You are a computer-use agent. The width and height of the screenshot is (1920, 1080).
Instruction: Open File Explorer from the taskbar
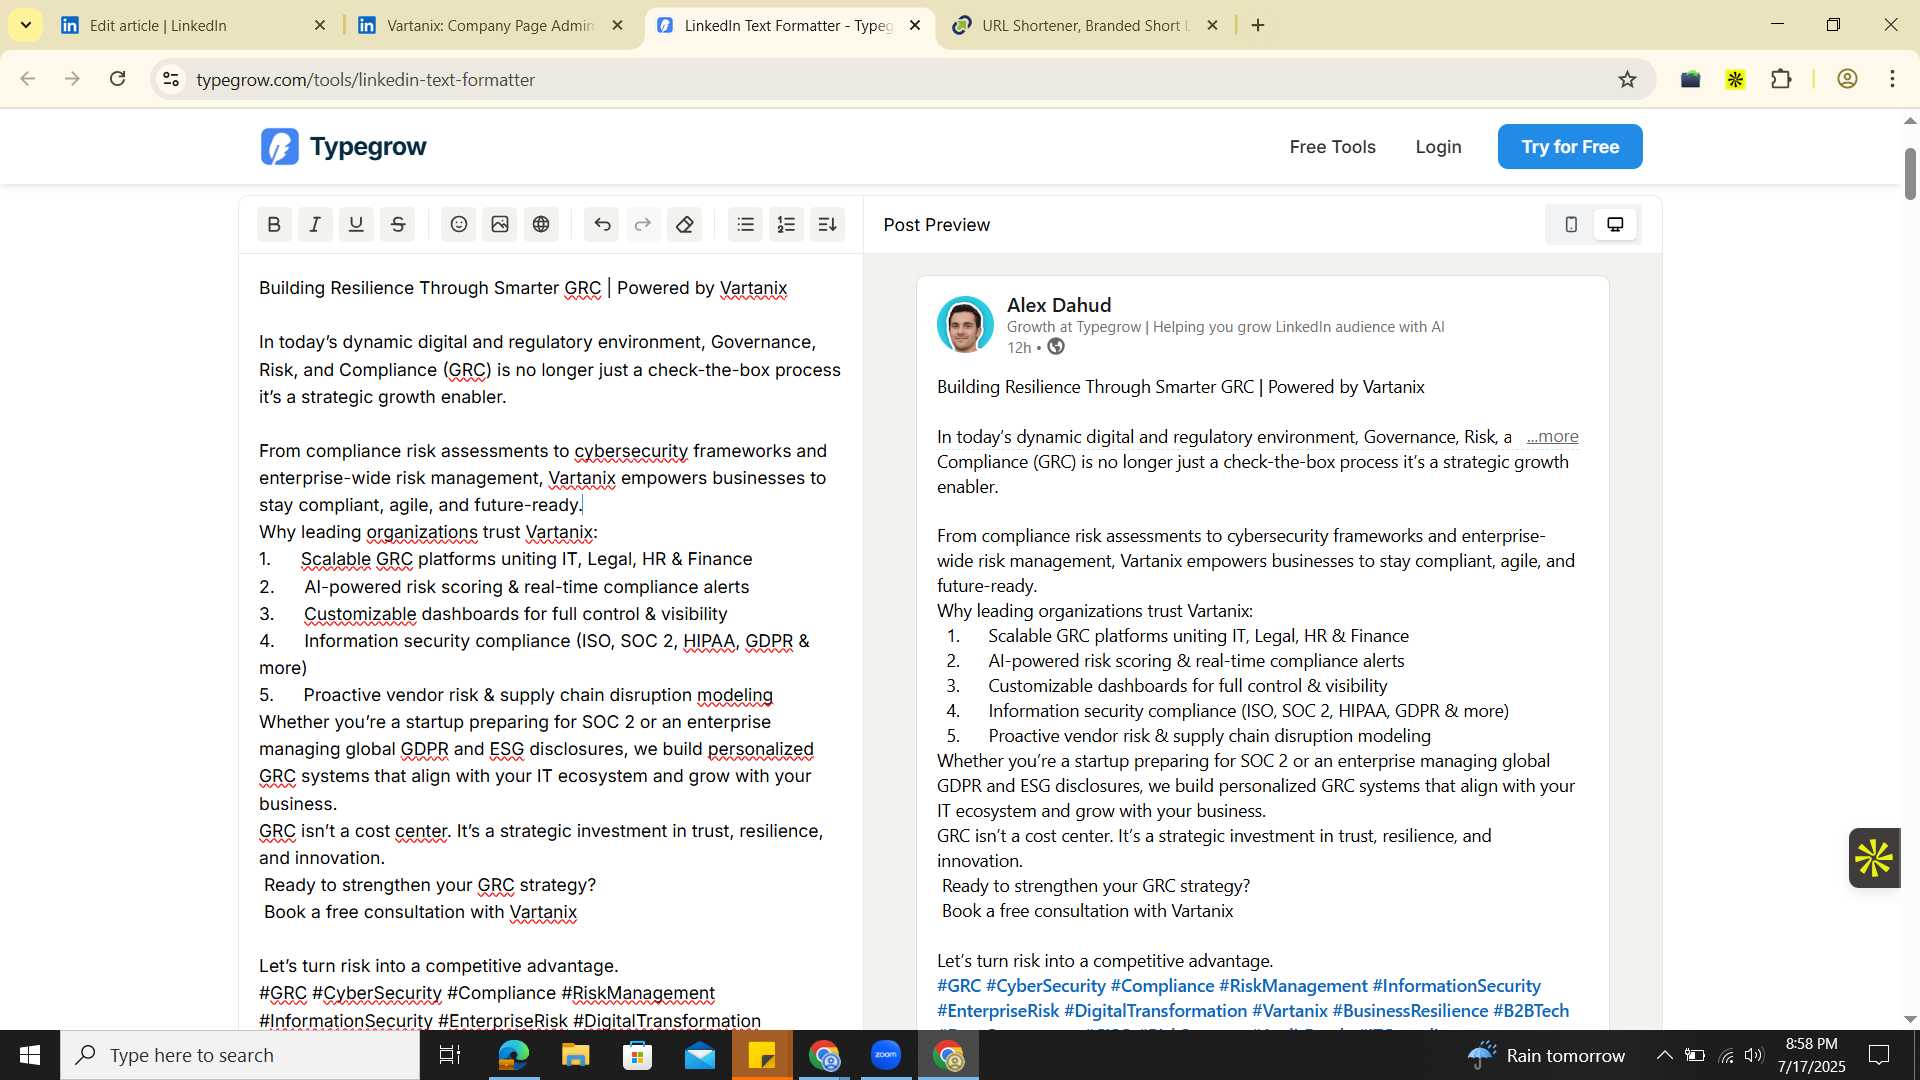coord(575,1055)
